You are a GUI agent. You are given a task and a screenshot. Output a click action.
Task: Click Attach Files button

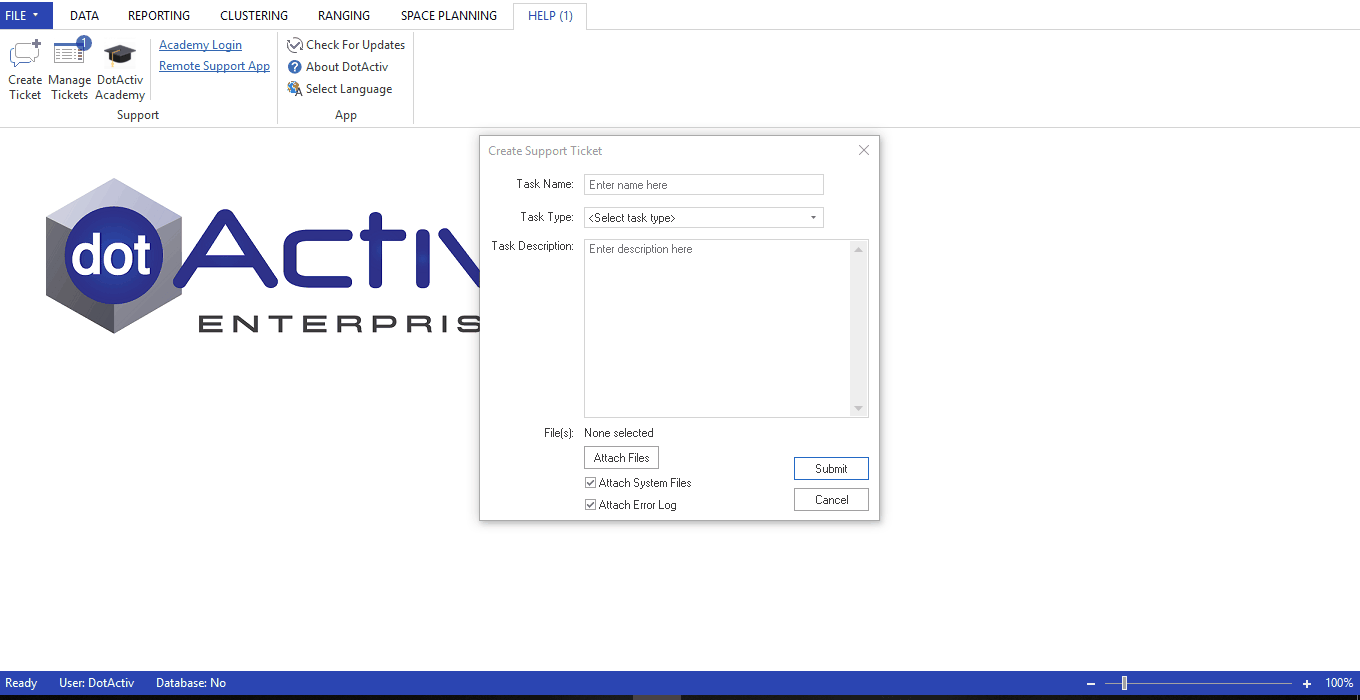click(x=621, y=458)
